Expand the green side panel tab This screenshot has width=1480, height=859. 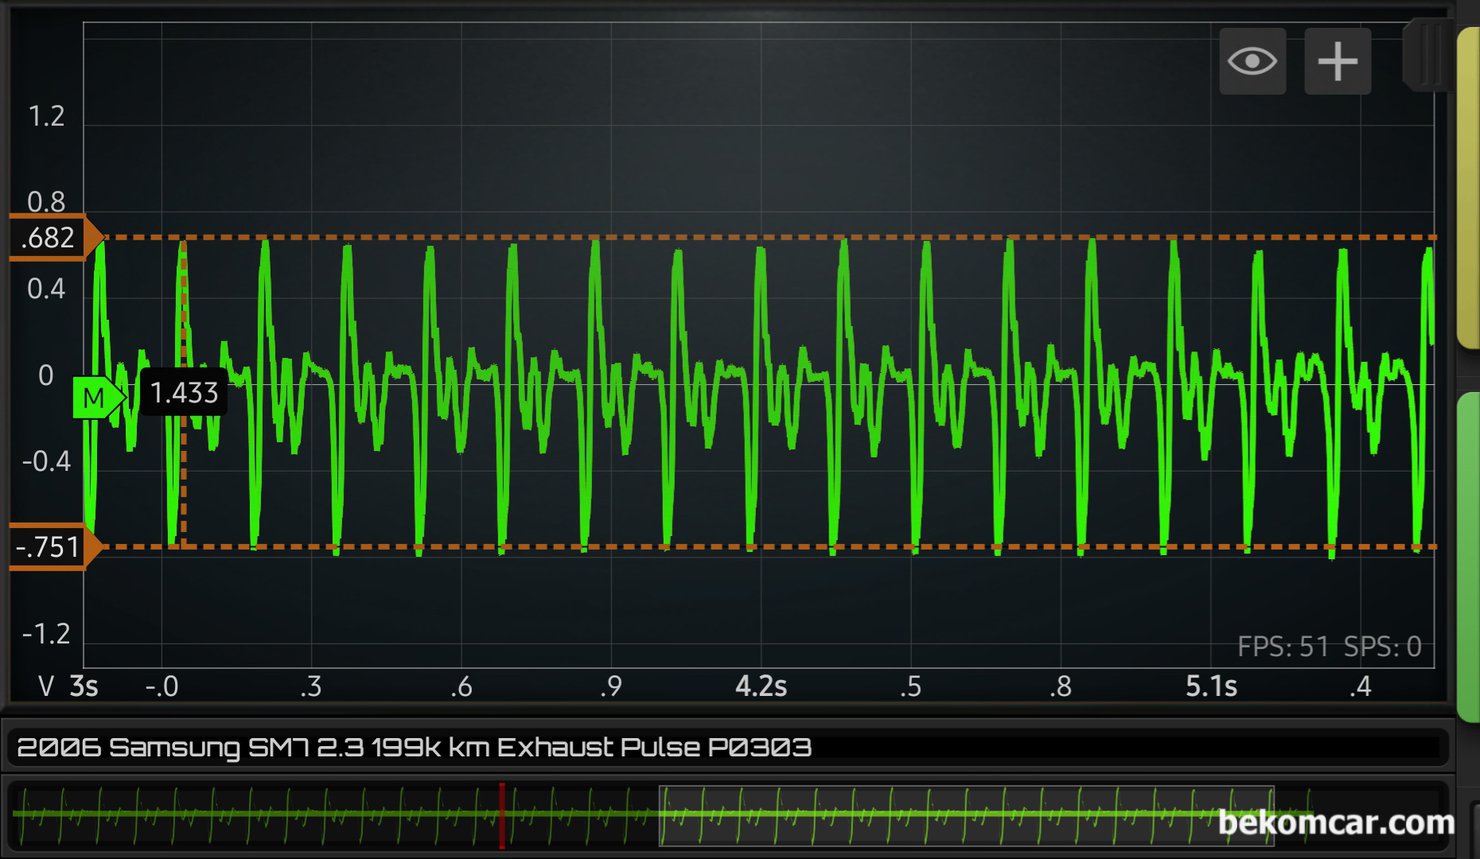(1468, 555)
